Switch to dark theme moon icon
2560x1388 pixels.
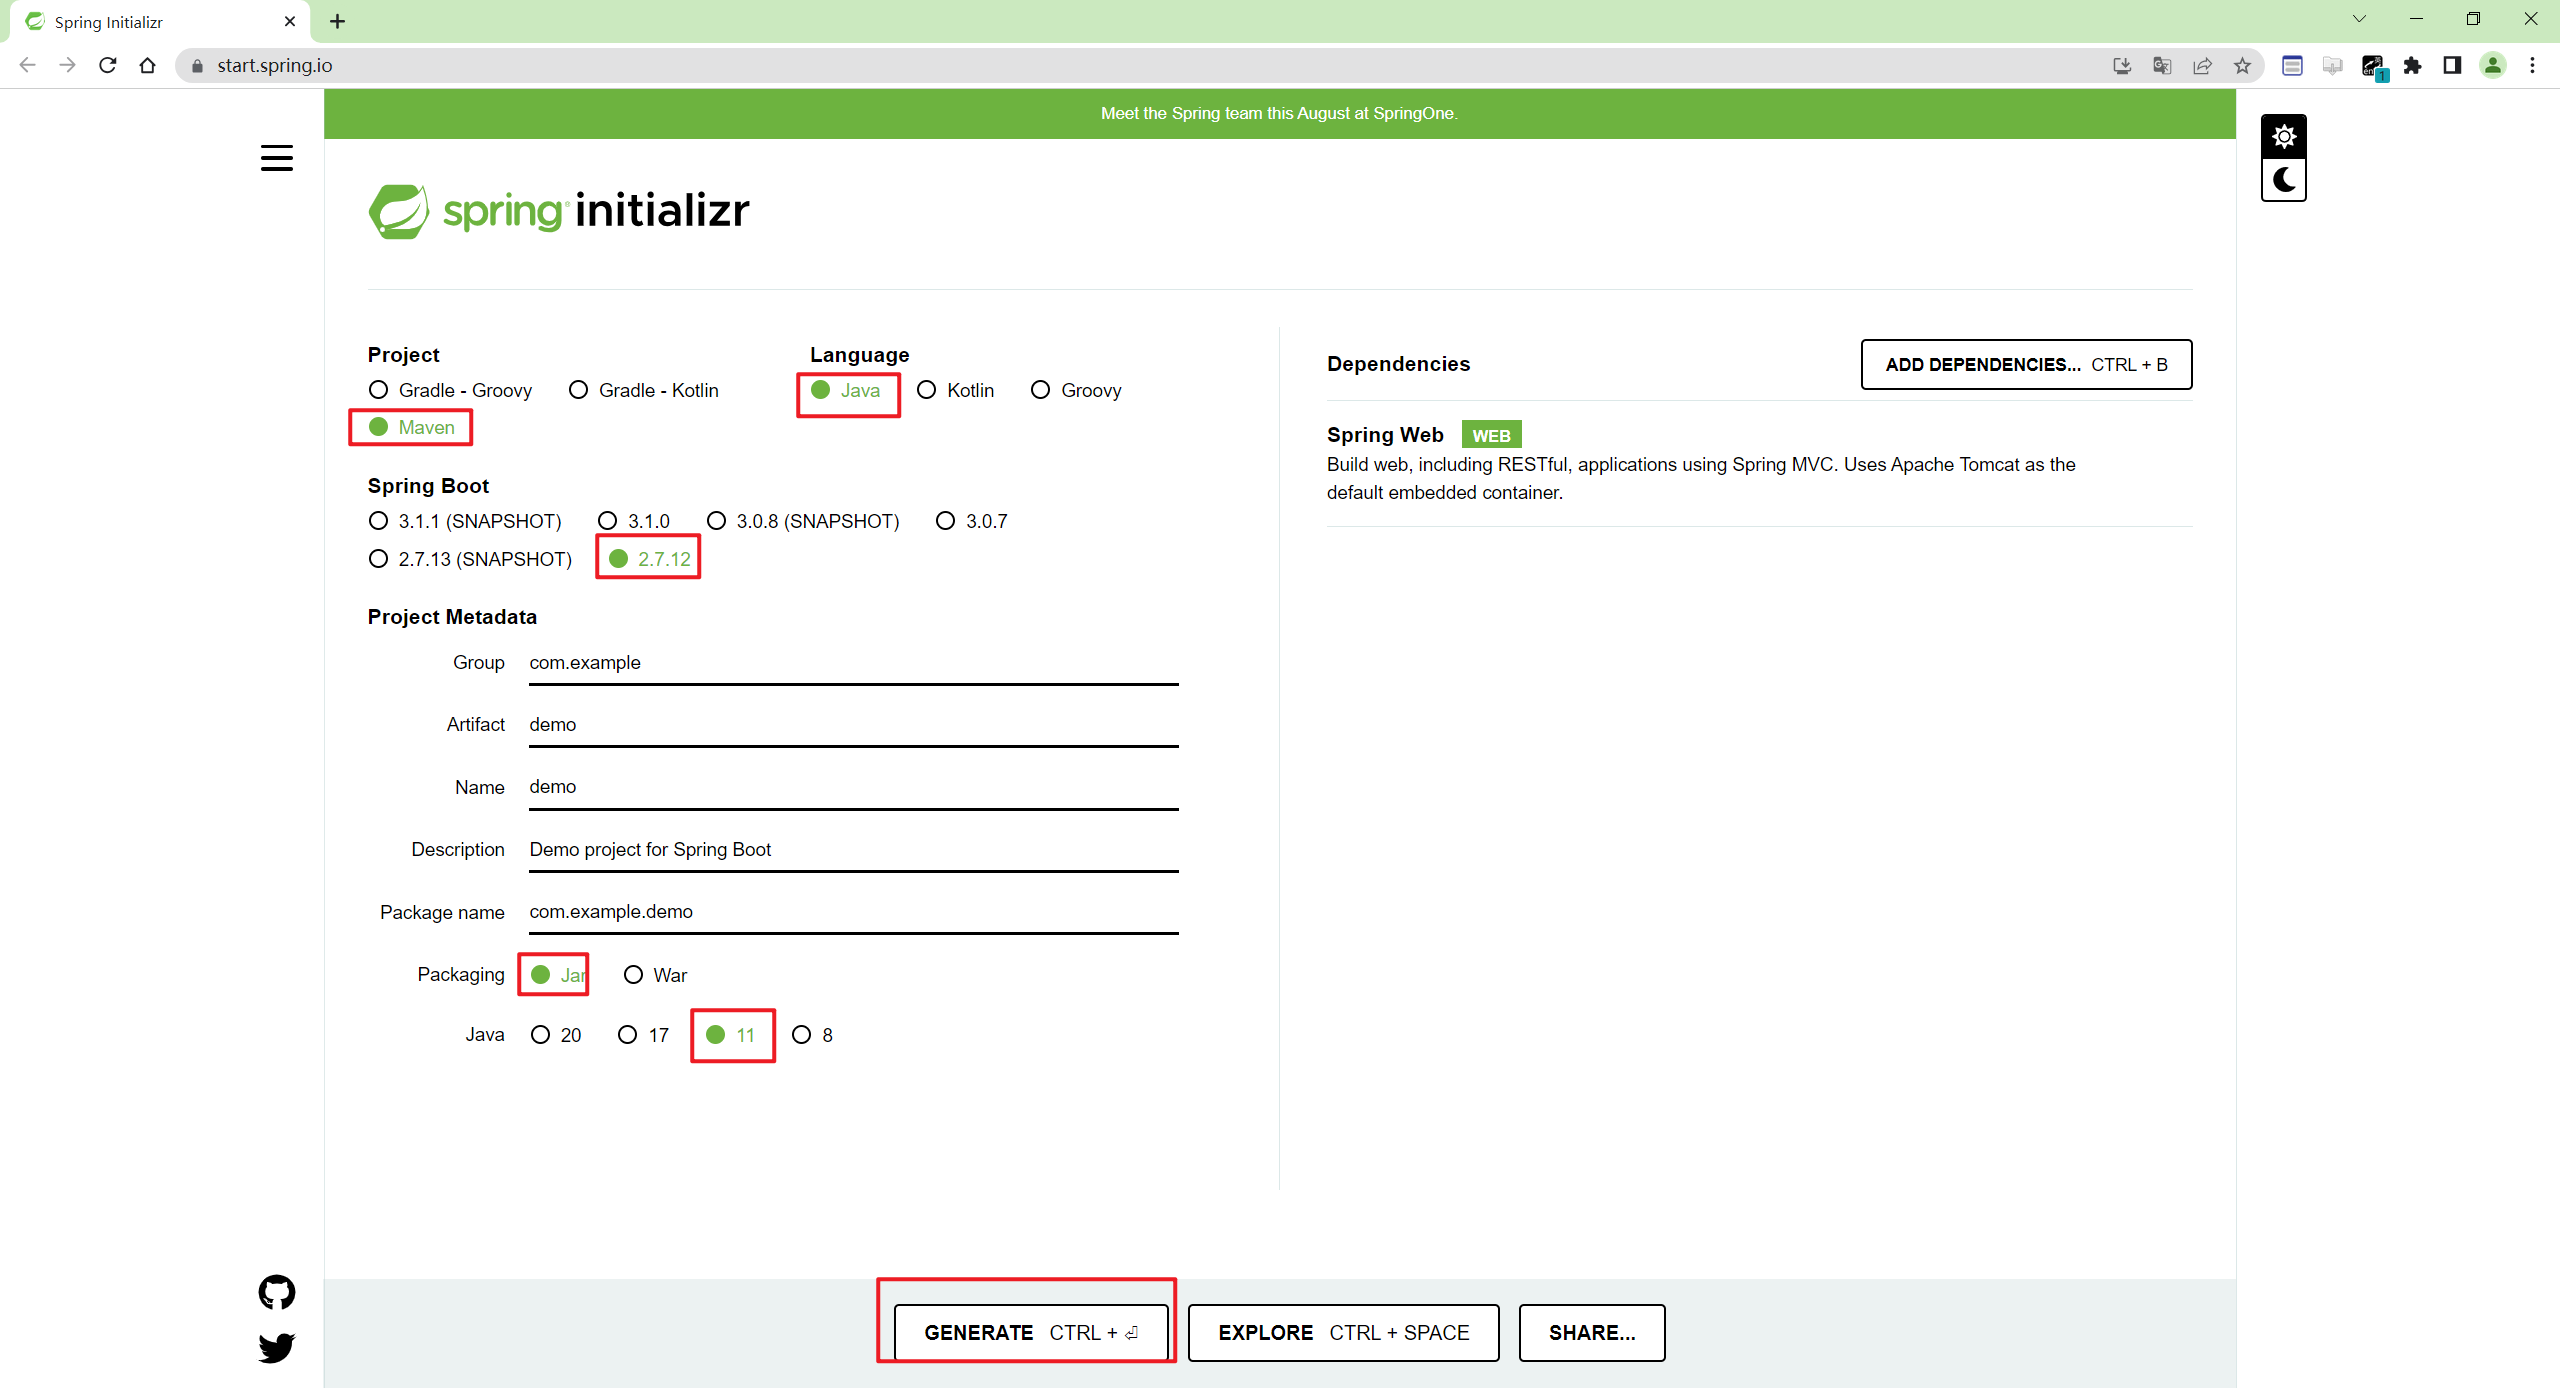pyautogui.click(x=2284, y=180)
